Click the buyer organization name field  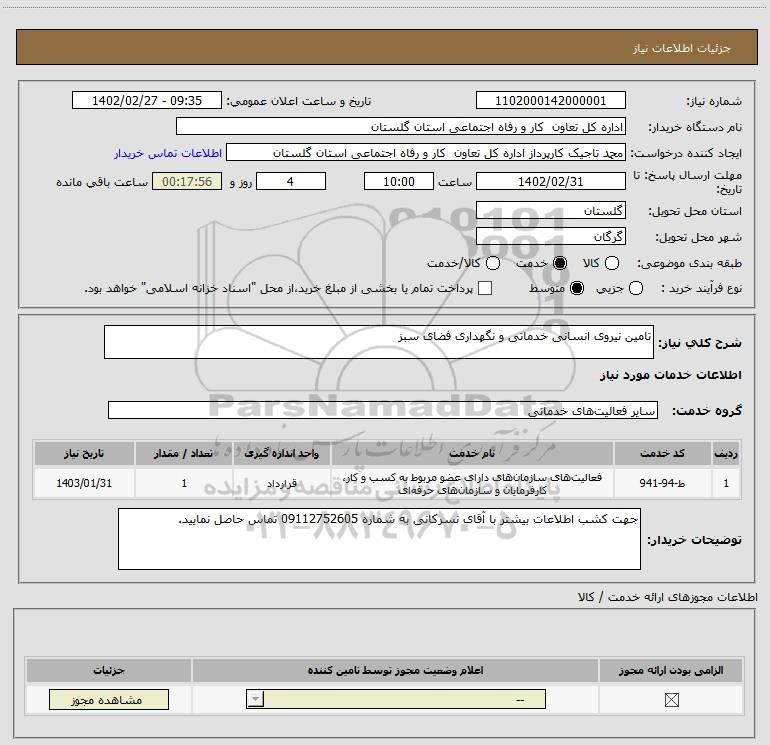401,127
